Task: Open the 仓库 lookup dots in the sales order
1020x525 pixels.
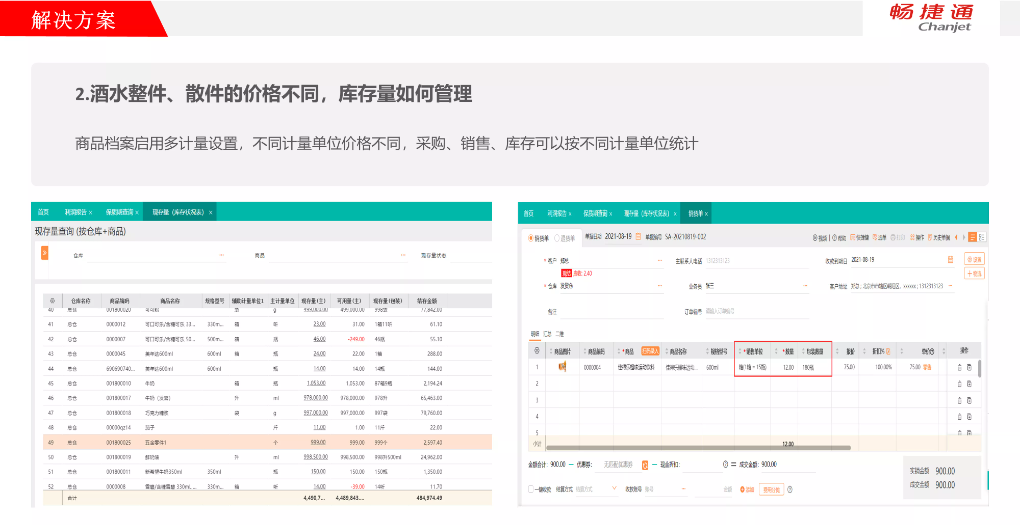Action: pyautogui.click(x=660, y=286)
